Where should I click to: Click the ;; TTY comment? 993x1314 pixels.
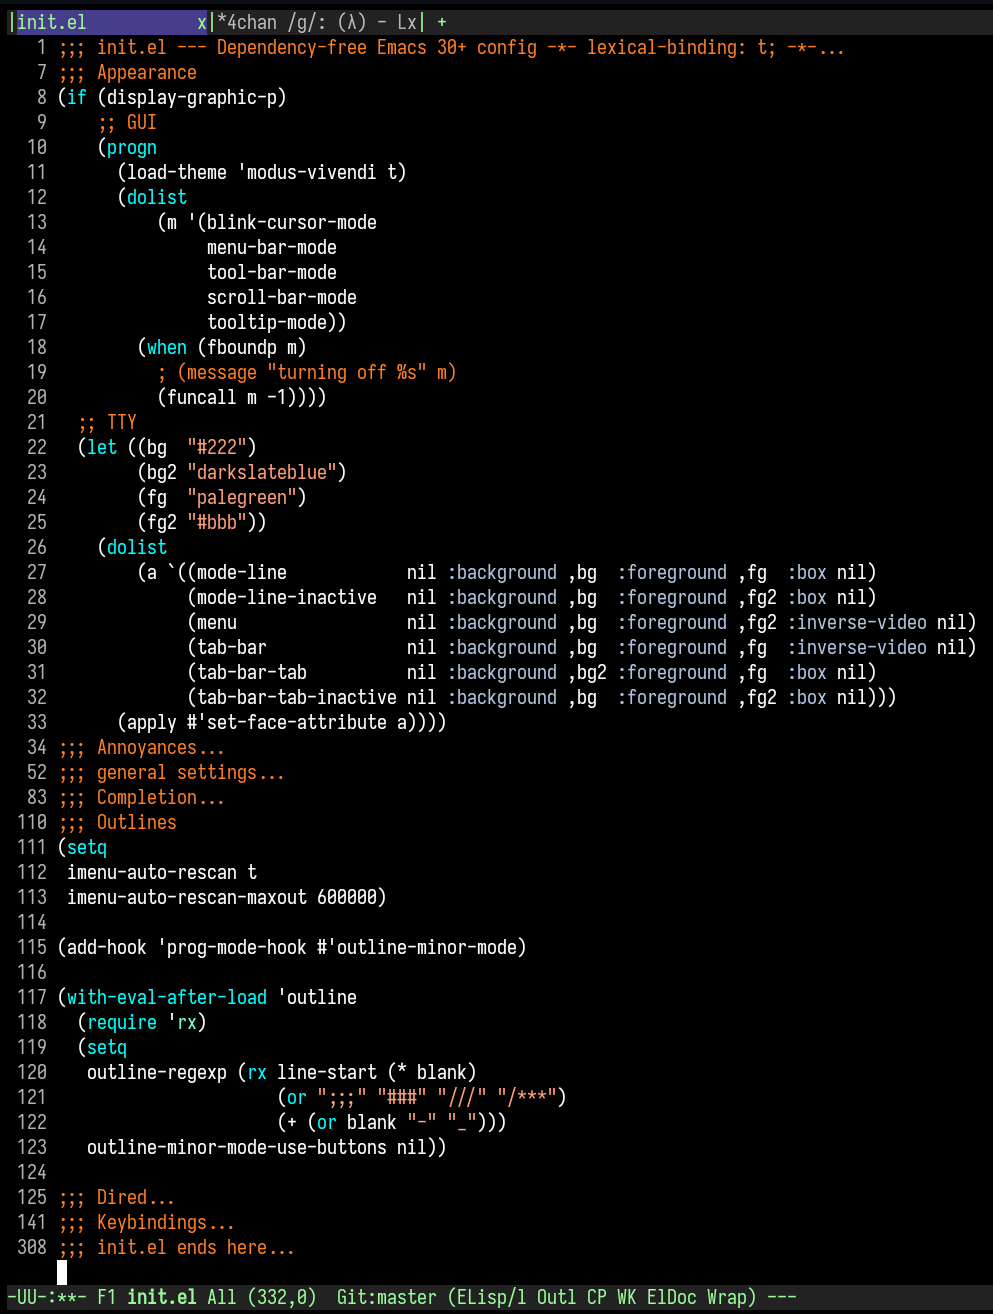[x=106, y=422]
